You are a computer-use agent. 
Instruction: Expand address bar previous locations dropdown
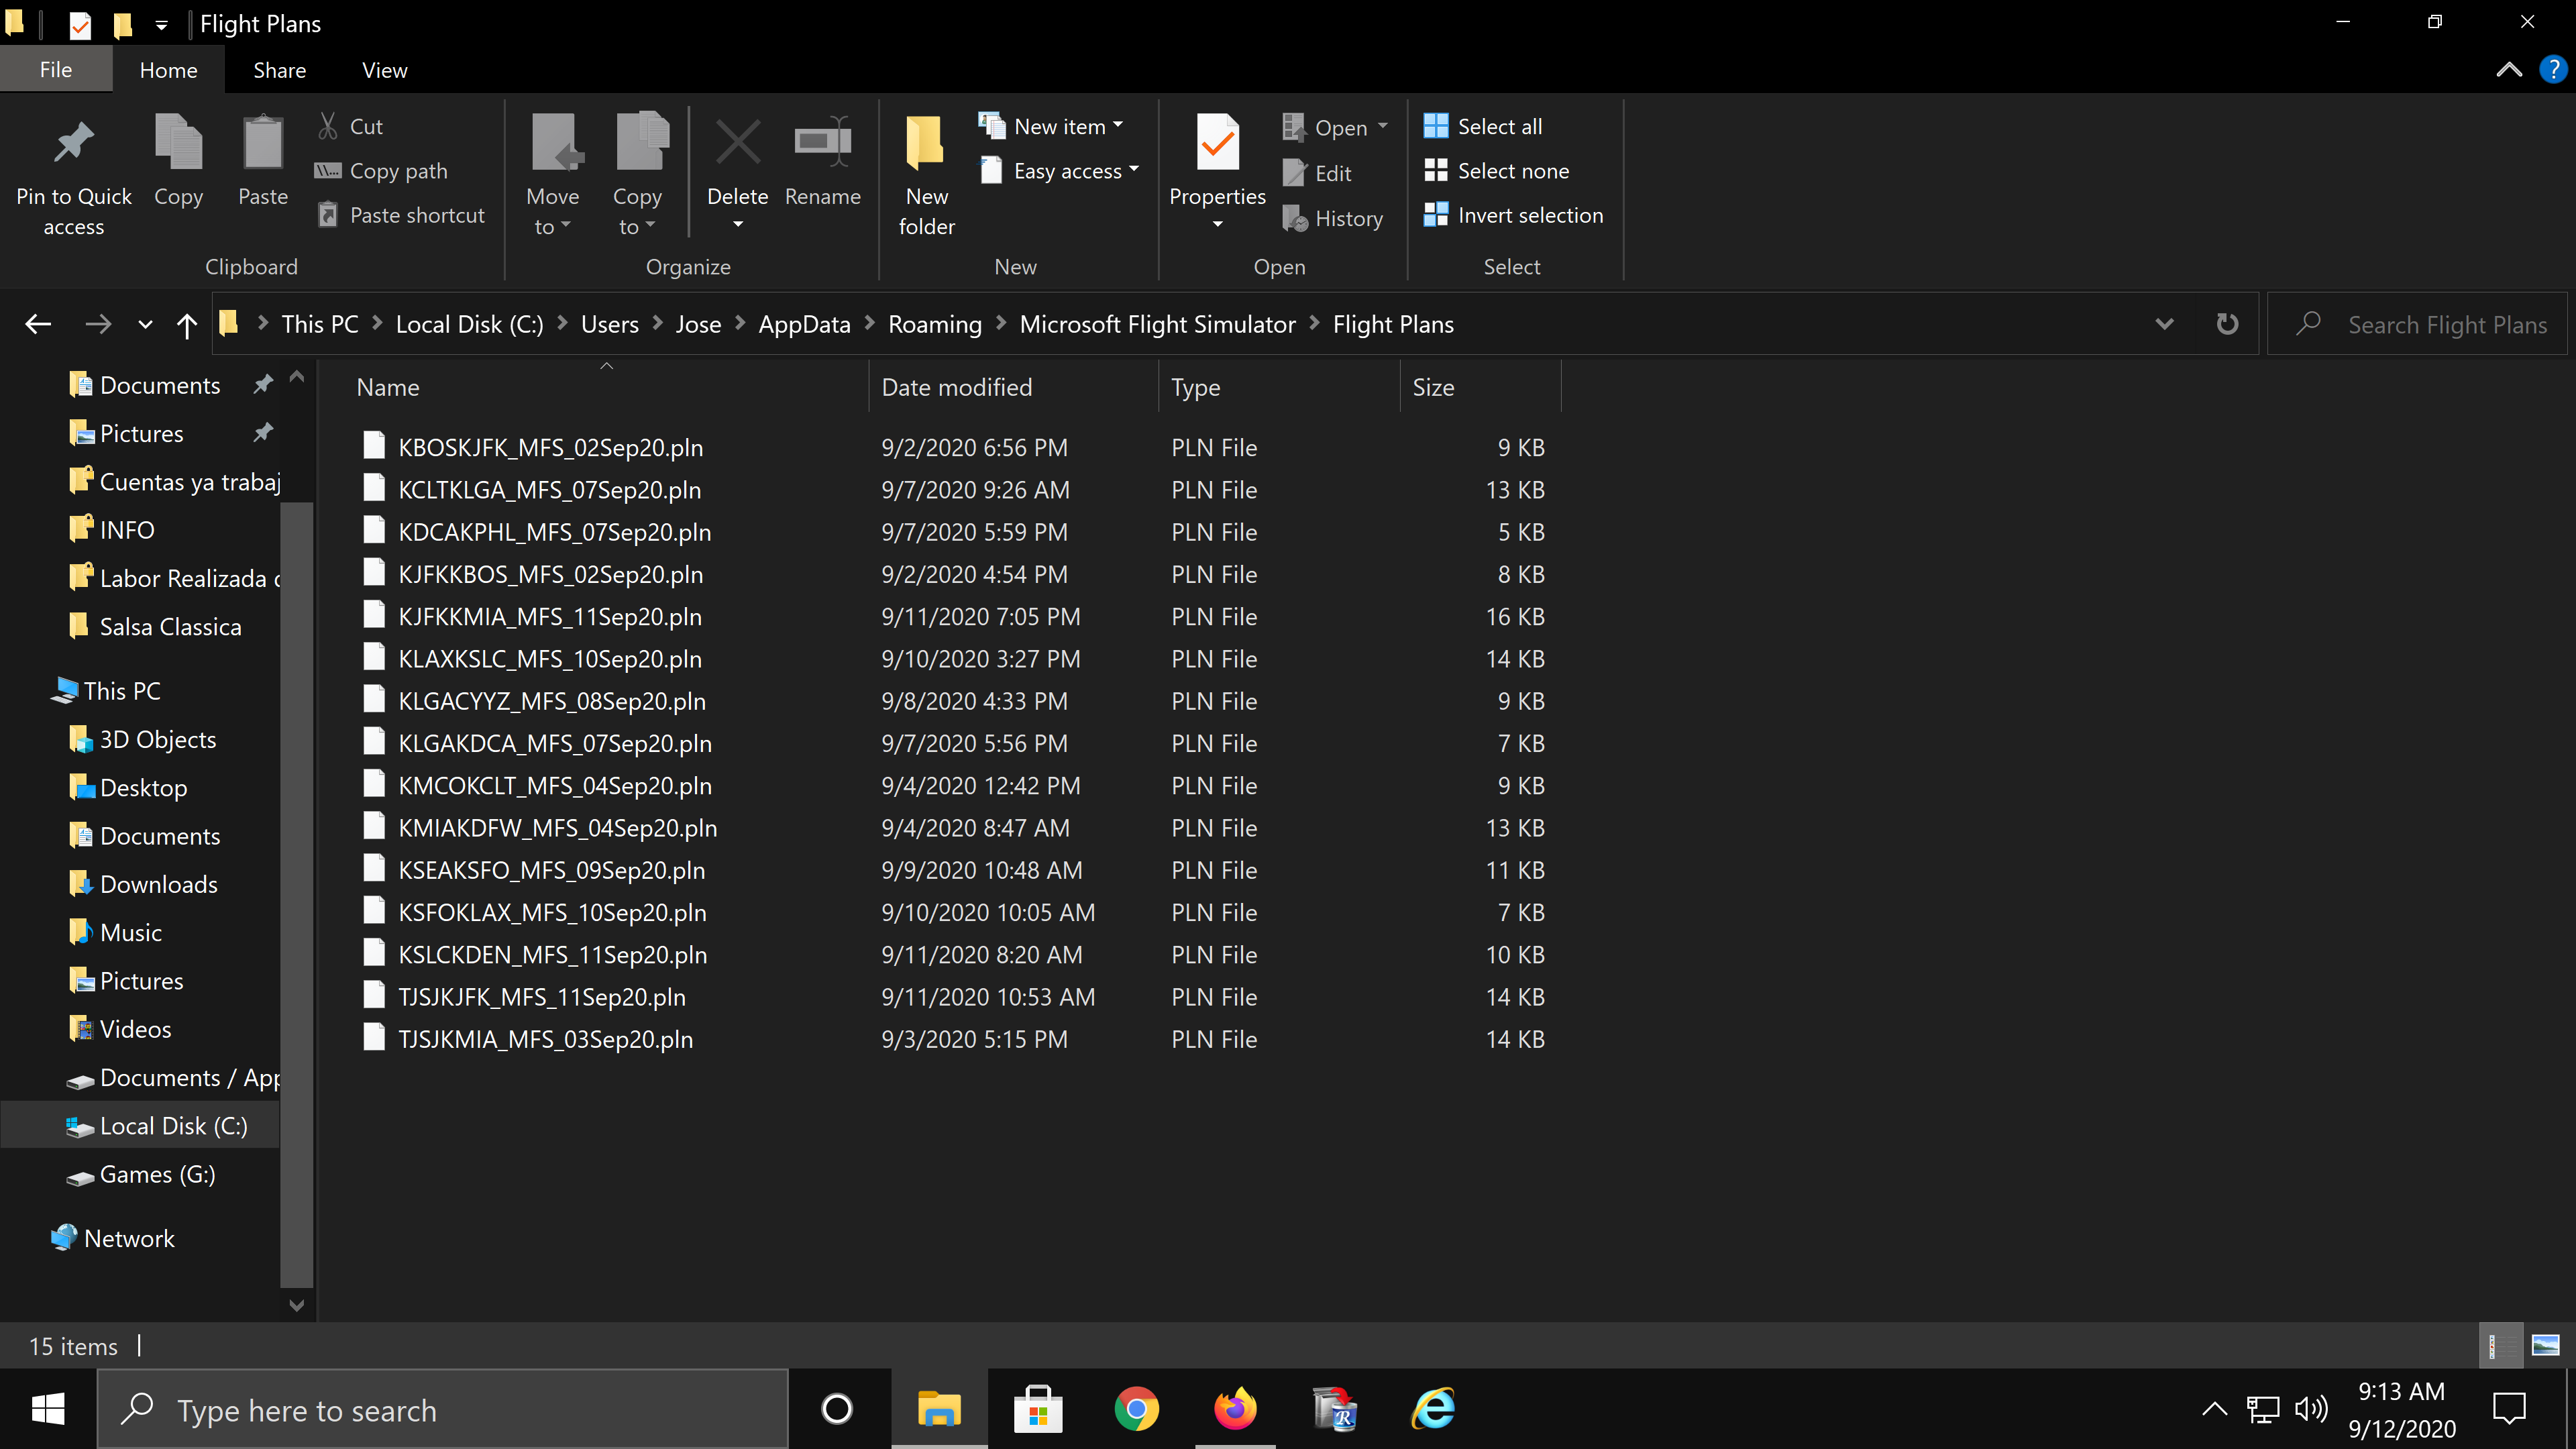point(2164,324)
